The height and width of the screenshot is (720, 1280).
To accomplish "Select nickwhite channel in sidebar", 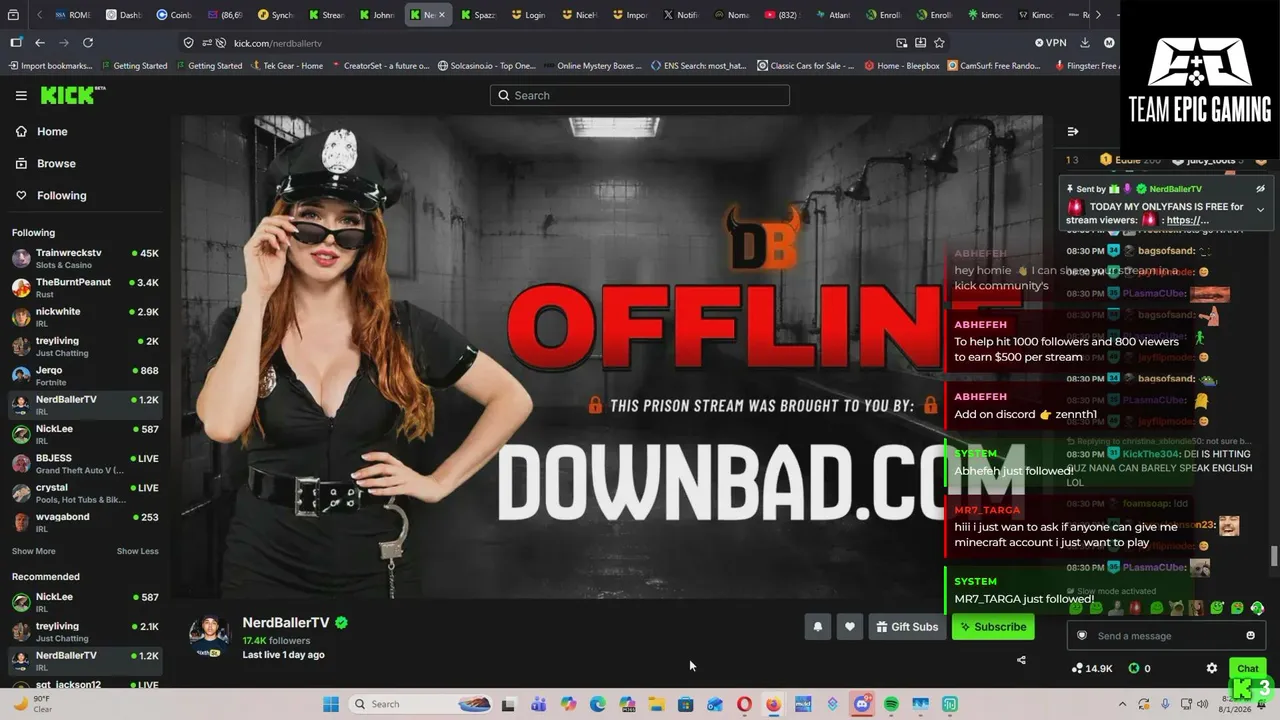I will [x=85, y=316].
